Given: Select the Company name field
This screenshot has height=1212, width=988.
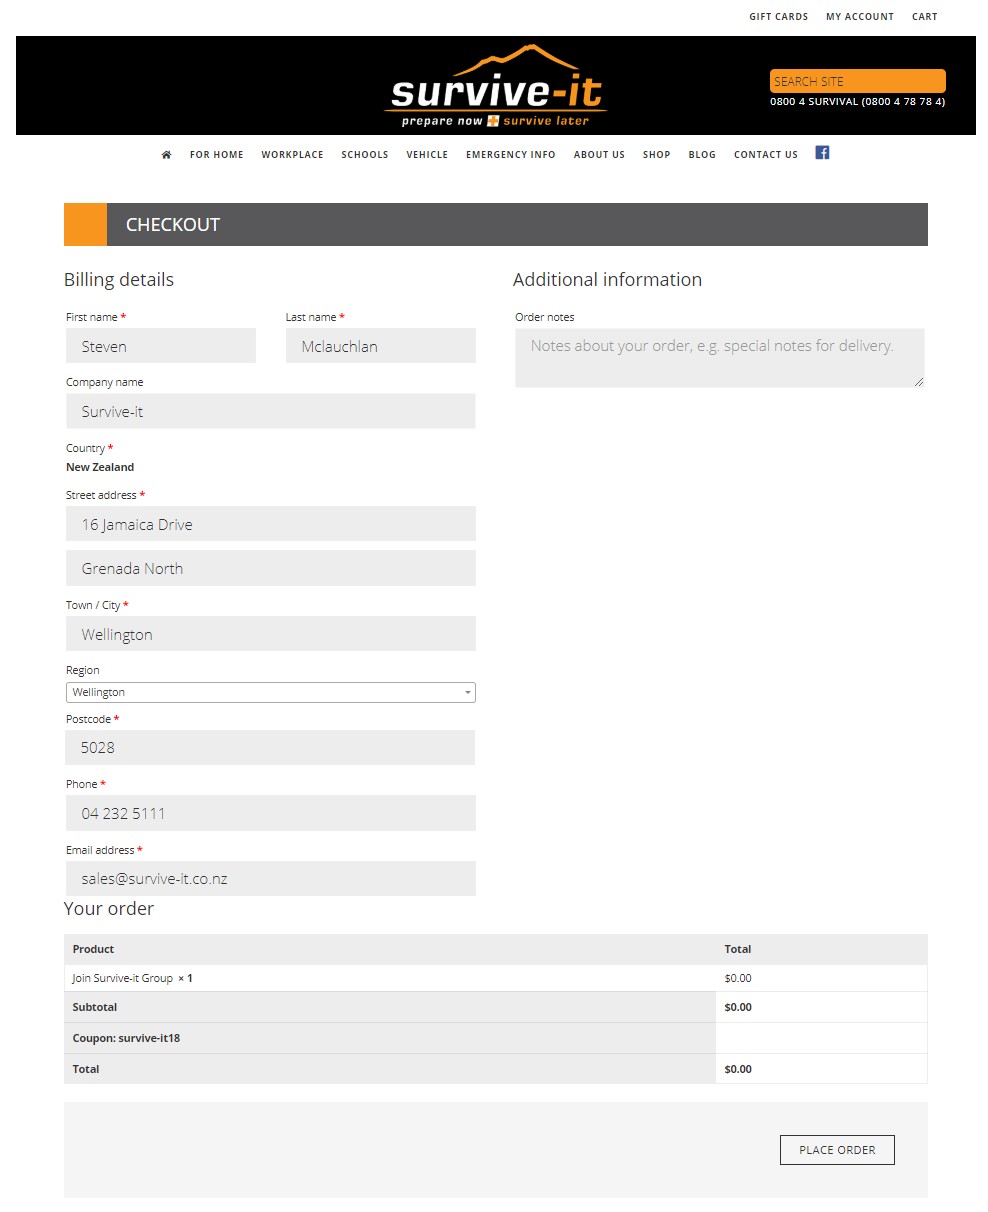Looking at the screenshot, I should click(x=271, y=411).
